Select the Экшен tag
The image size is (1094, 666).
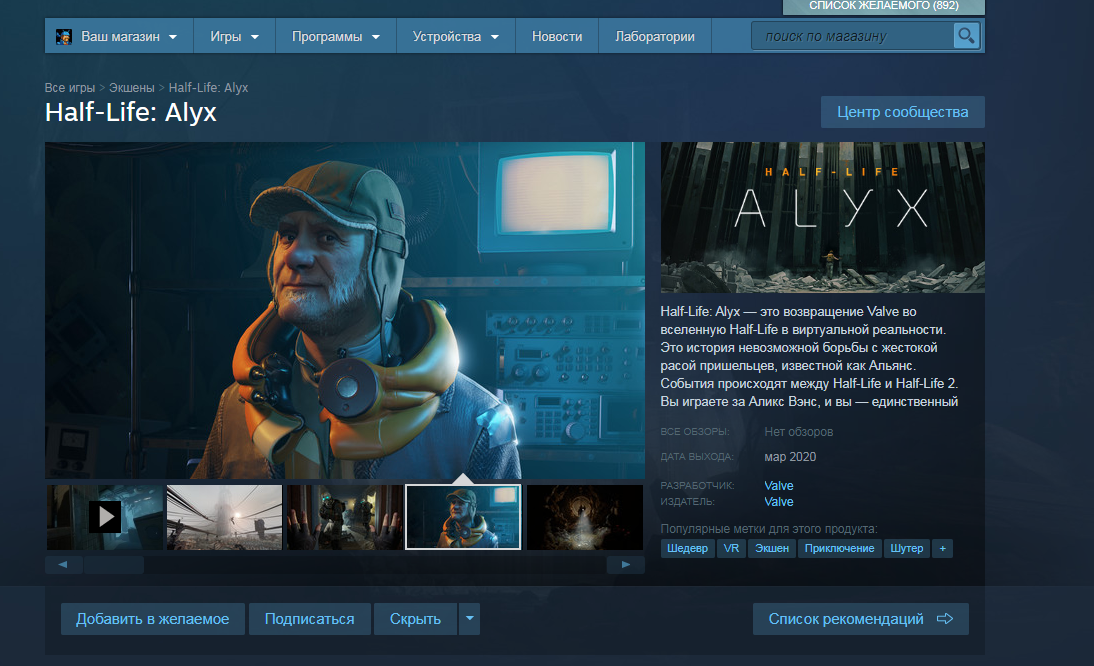[772, 548]
